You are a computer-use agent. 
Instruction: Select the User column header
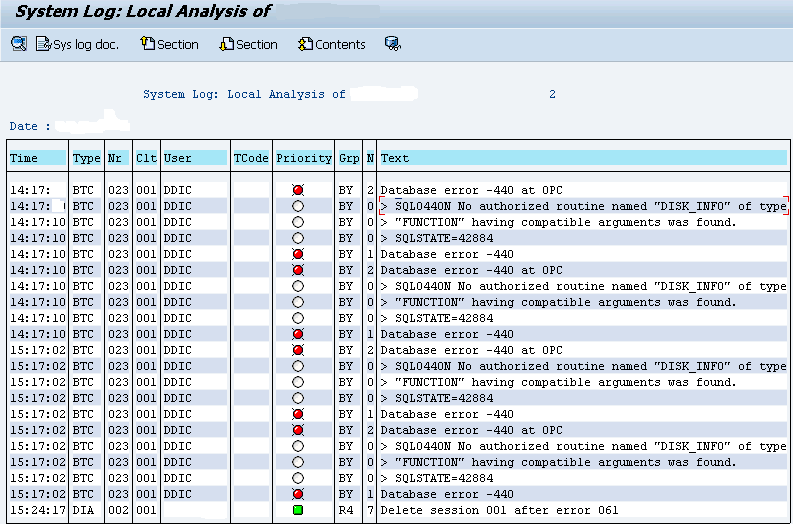click(x=195, y=158)
